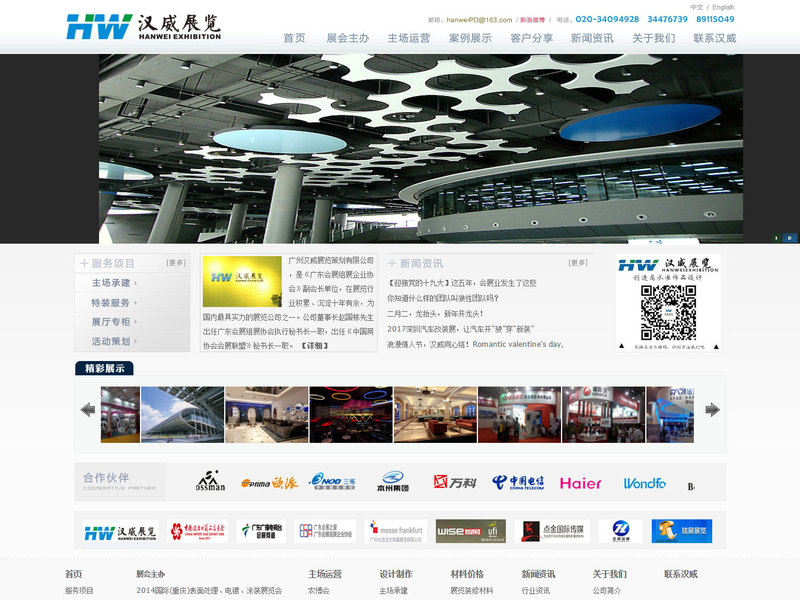
Task: Open 展会主办 in main navigation
Action: 347,38
